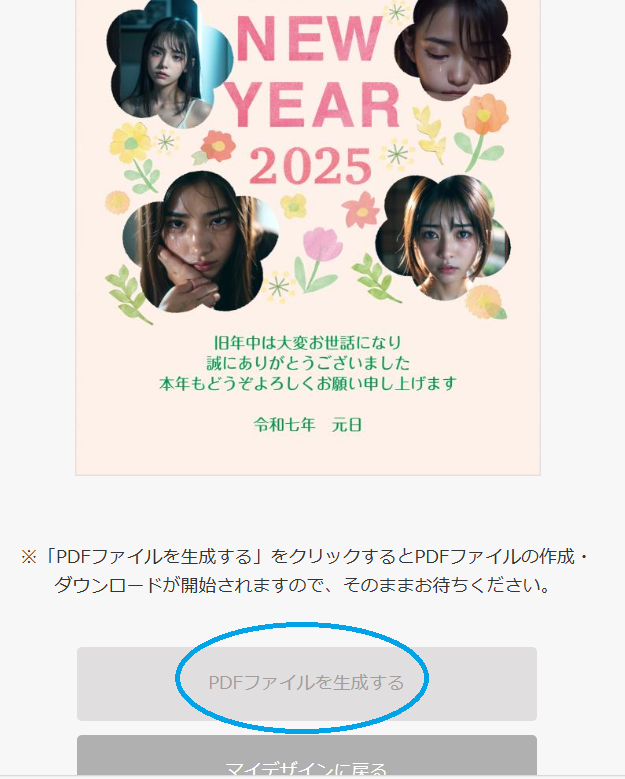The width and height of the screenshot is (625, 779).
Task: Click the 令和七年 元日 date text
Action: pos(308,425)
